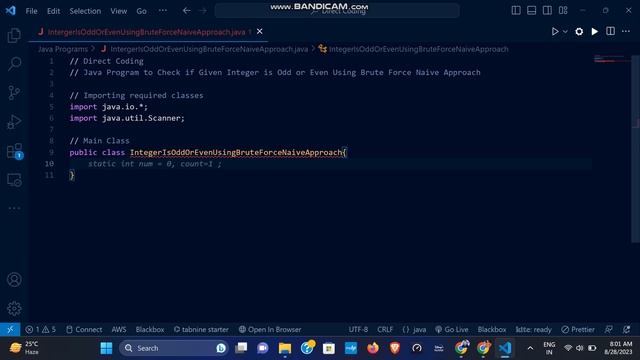Select language mode Java
Screen dimensions: 640x360
coord(414,329)
